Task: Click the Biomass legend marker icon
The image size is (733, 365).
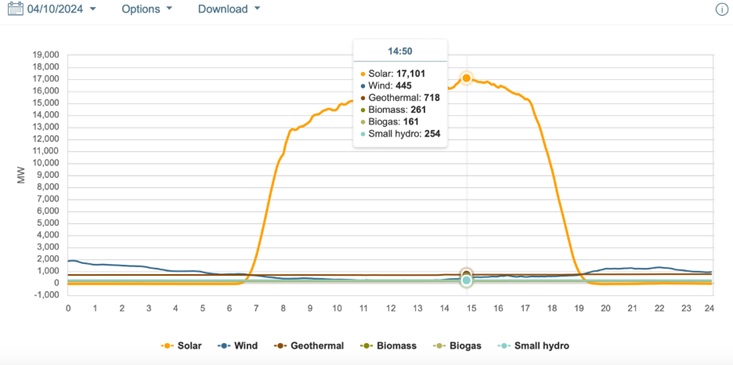Action: 366,346
